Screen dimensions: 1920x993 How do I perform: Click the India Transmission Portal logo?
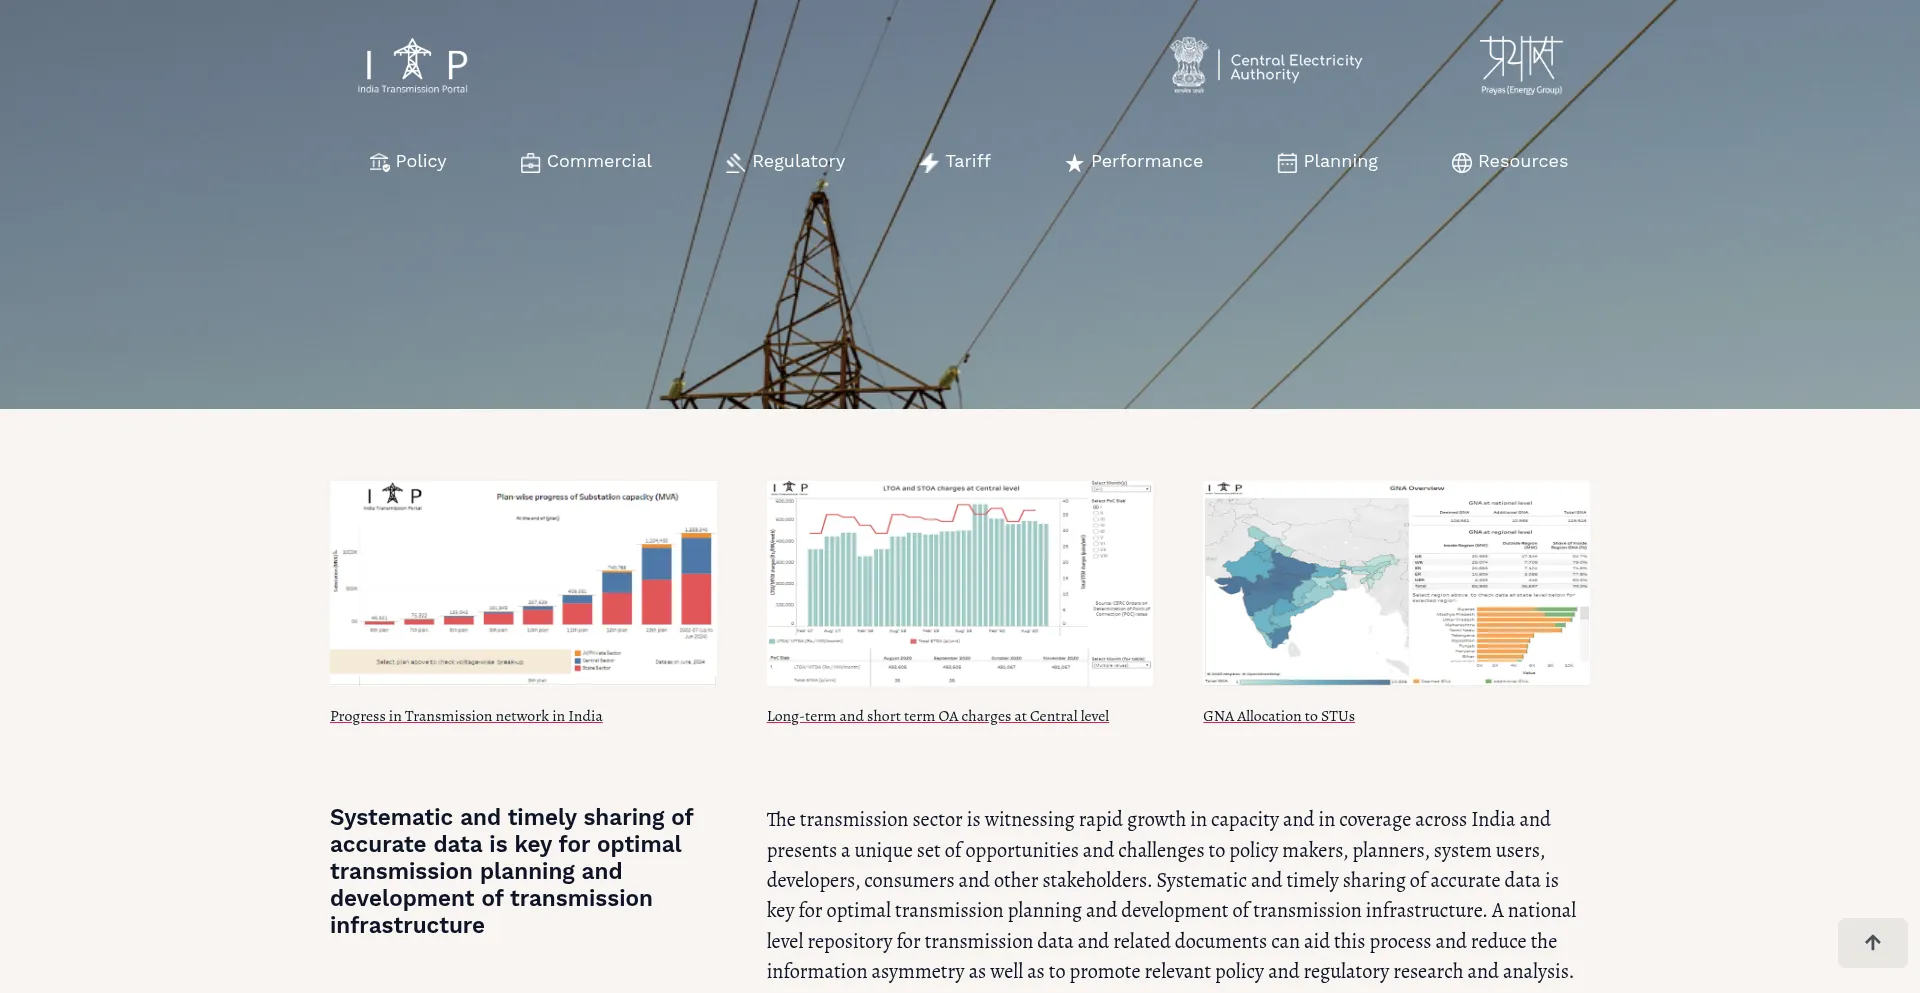[413, 66]
